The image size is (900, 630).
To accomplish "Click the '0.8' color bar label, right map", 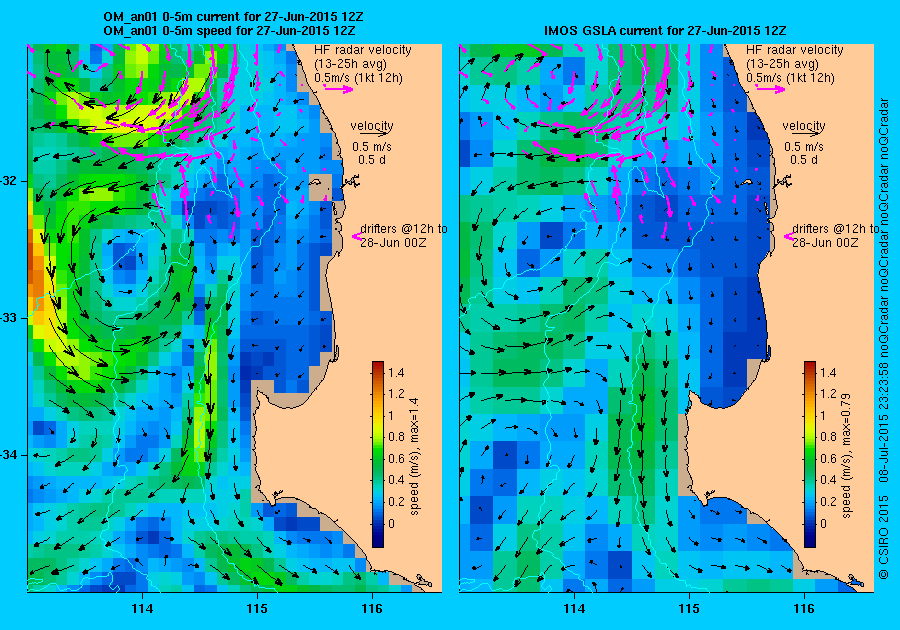I will click(828, 437).
